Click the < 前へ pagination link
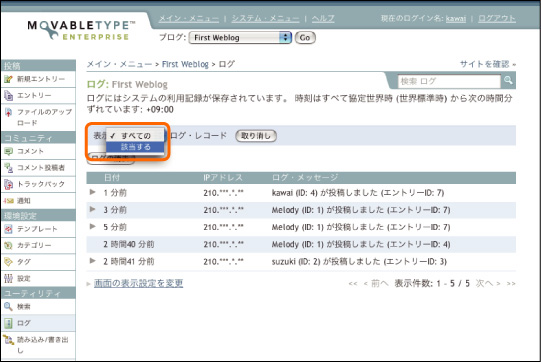 click(x=376, y=283)
